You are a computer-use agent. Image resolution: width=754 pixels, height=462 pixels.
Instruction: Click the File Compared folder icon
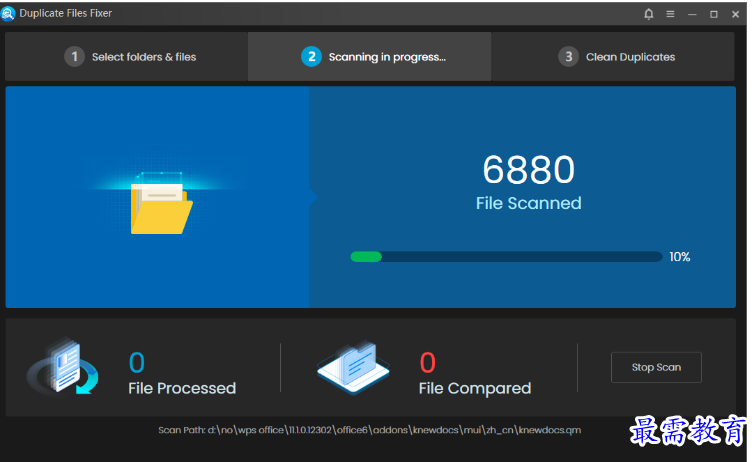click(x=353, y=367)
